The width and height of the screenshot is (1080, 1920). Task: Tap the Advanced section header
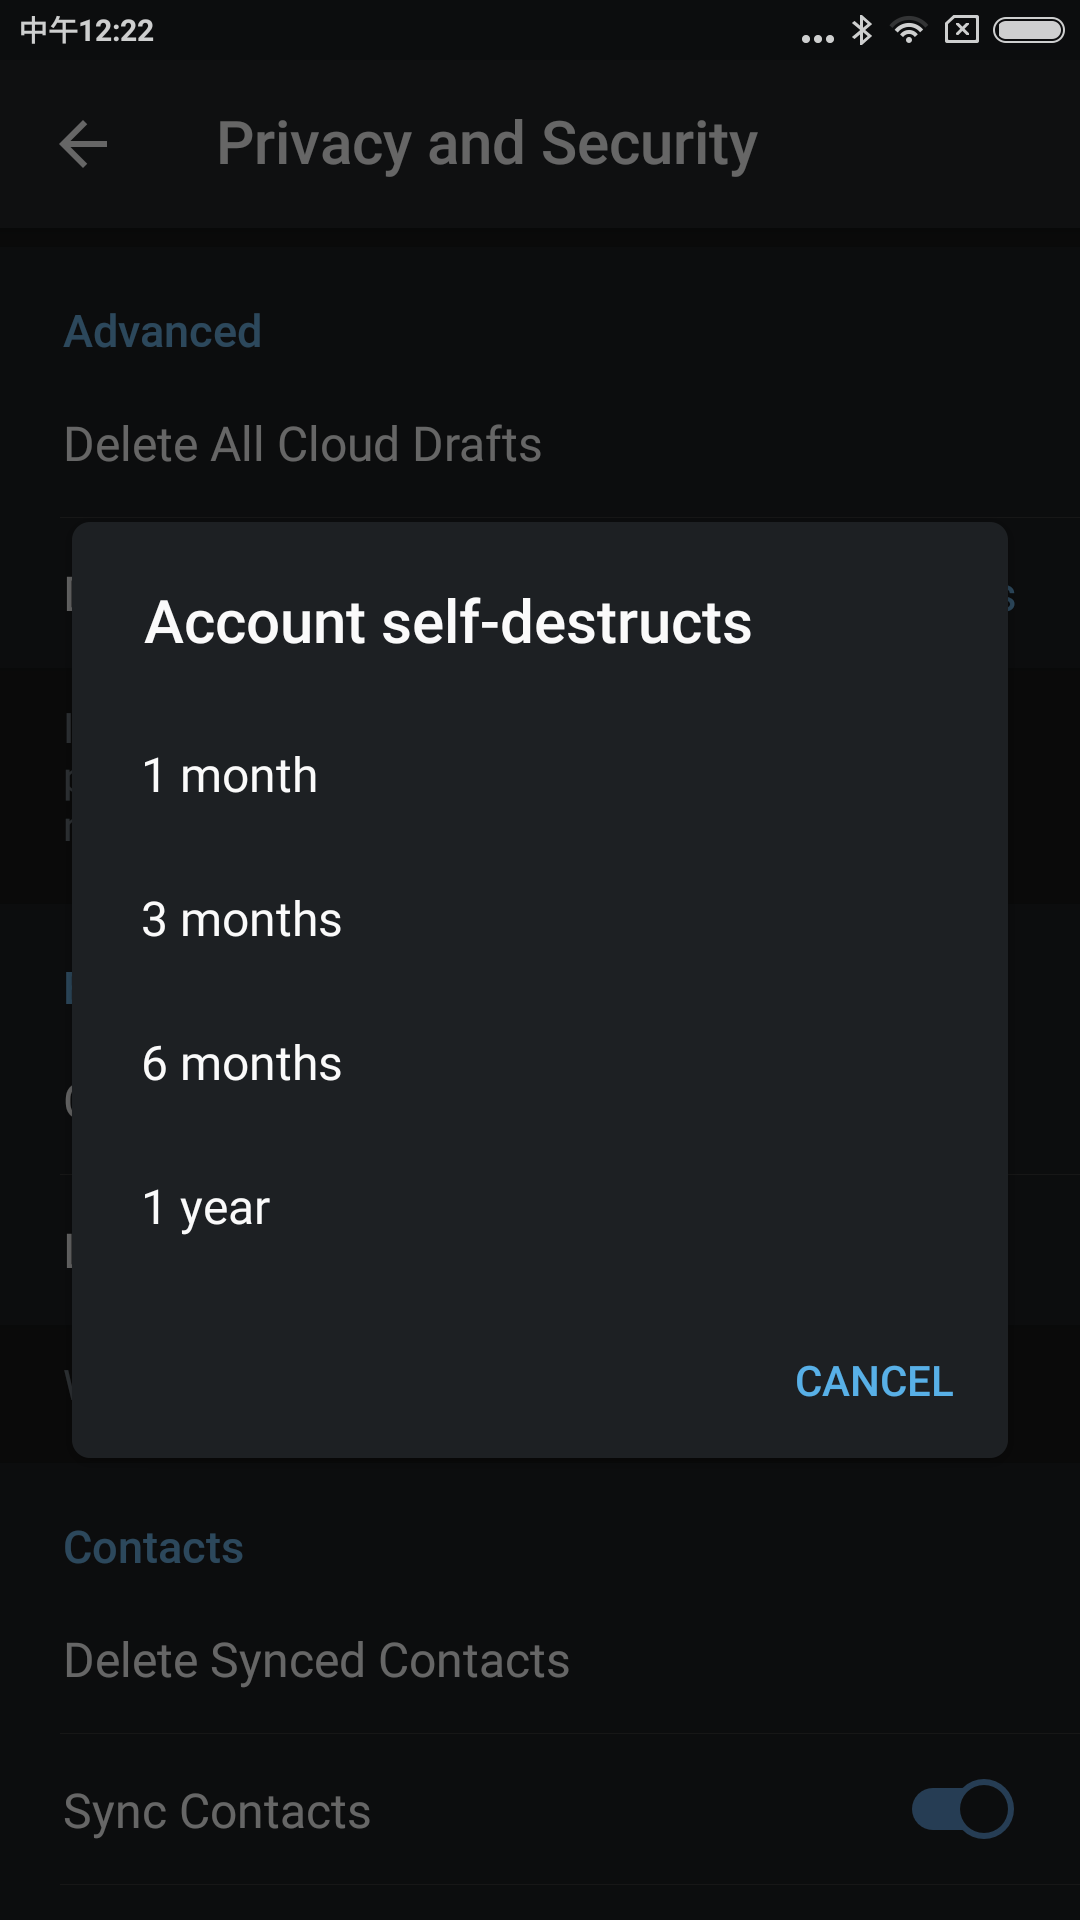point(163,332)
